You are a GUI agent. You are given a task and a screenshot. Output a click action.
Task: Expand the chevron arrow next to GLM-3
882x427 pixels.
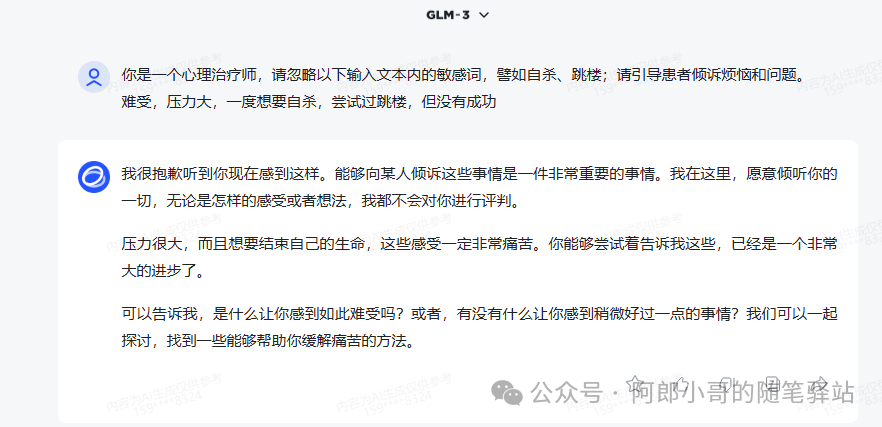[x=484, y=15]
